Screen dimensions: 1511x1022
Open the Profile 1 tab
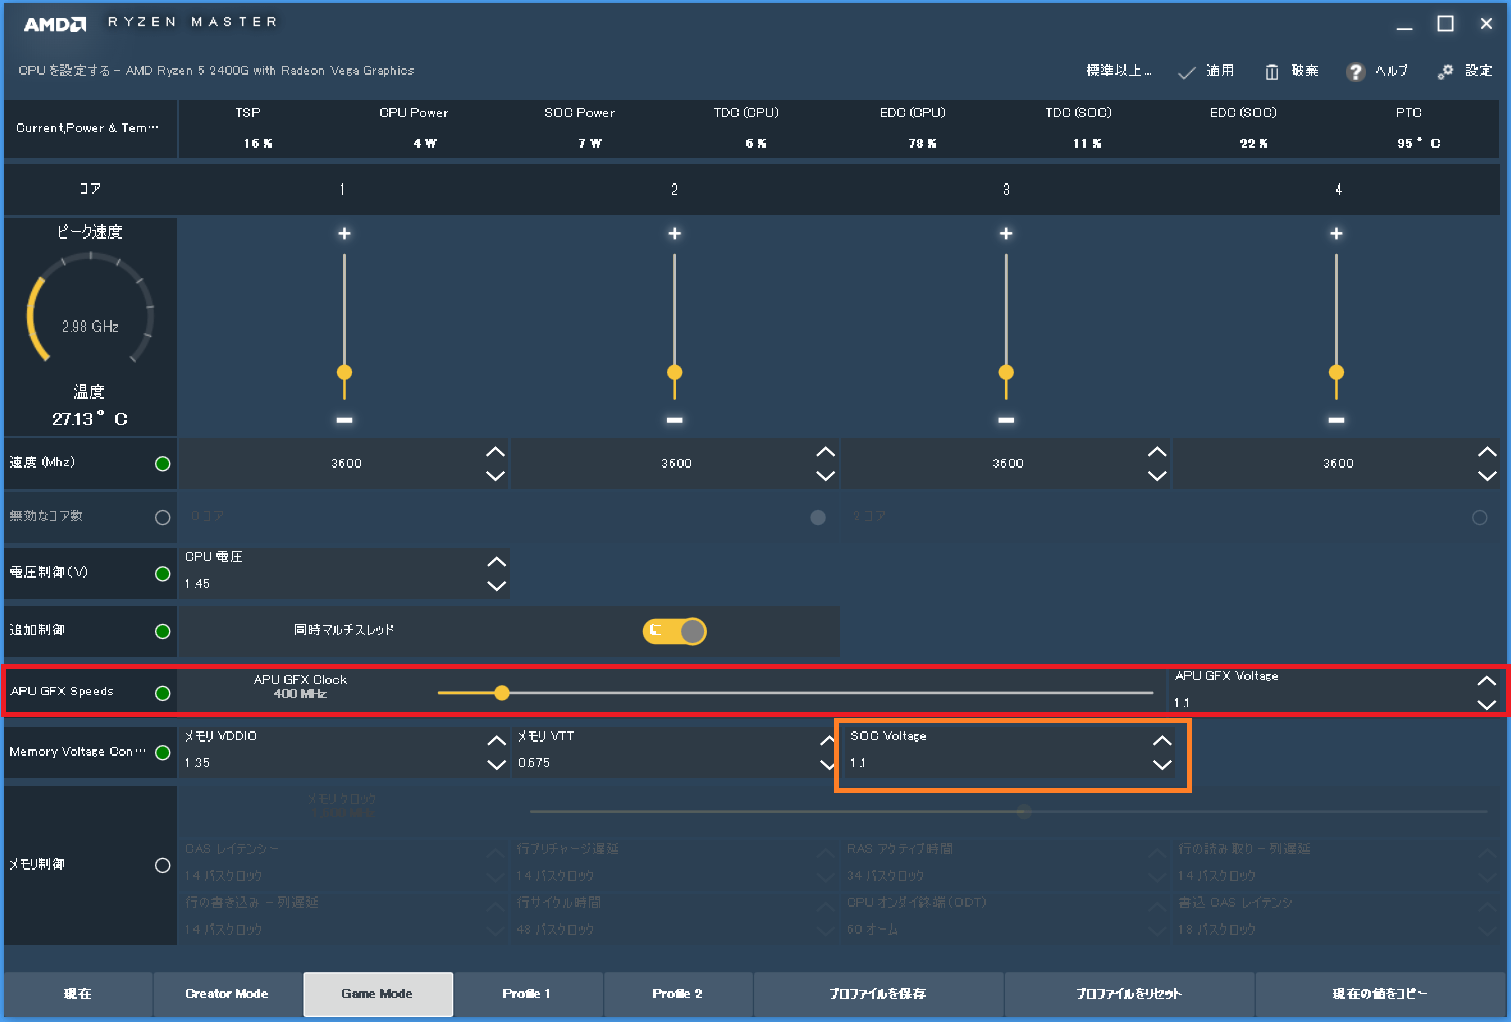tap(527, 994)
